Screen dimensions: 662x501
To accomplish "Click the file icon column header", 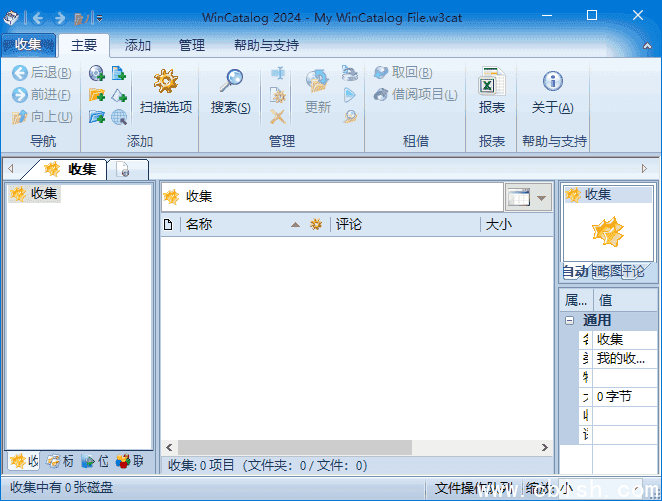I will pos(168,225).
